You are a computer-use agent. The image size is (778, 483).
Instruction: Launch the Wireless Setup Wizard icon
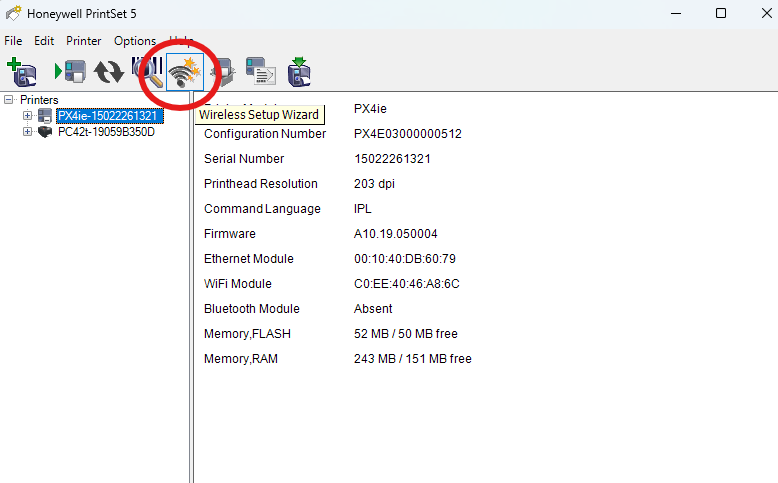pos(185,72)
